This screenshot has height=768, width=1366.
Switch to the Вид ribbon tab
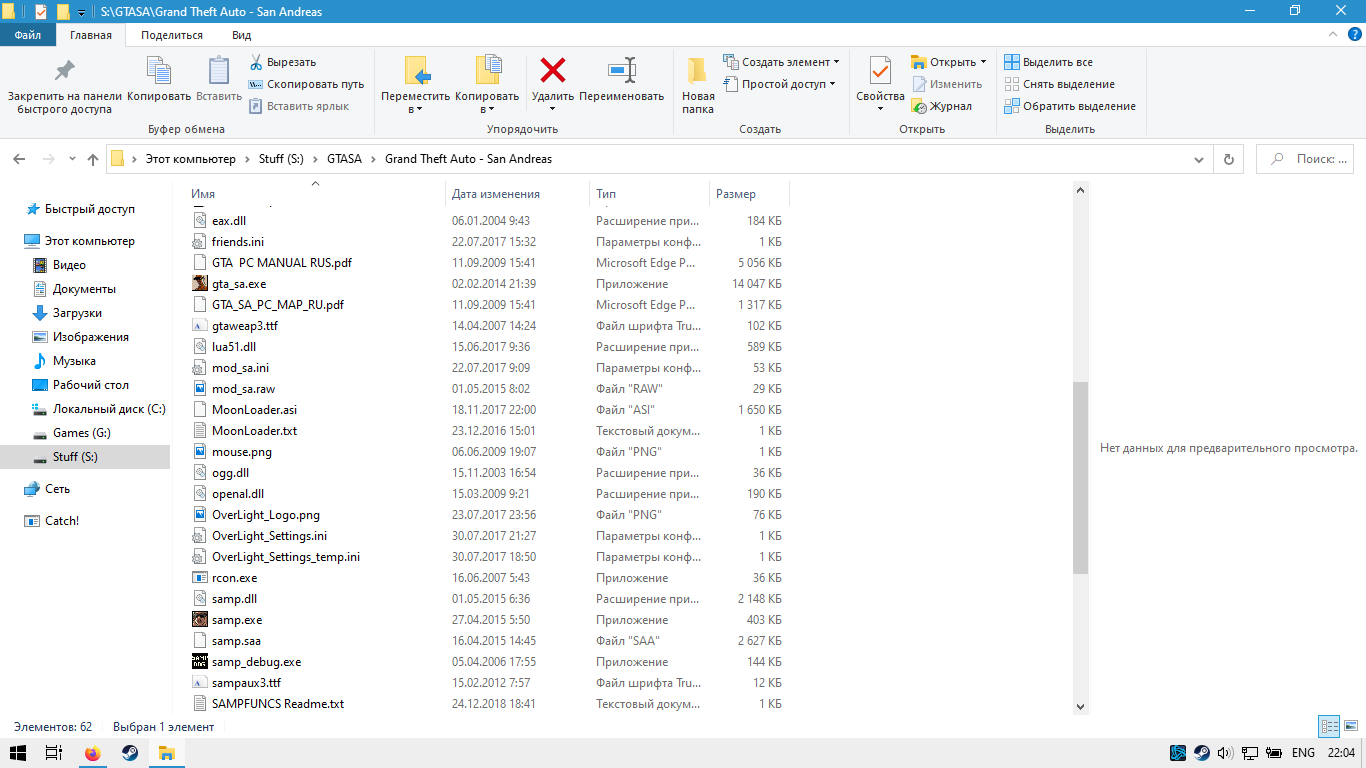pos(242,35)
